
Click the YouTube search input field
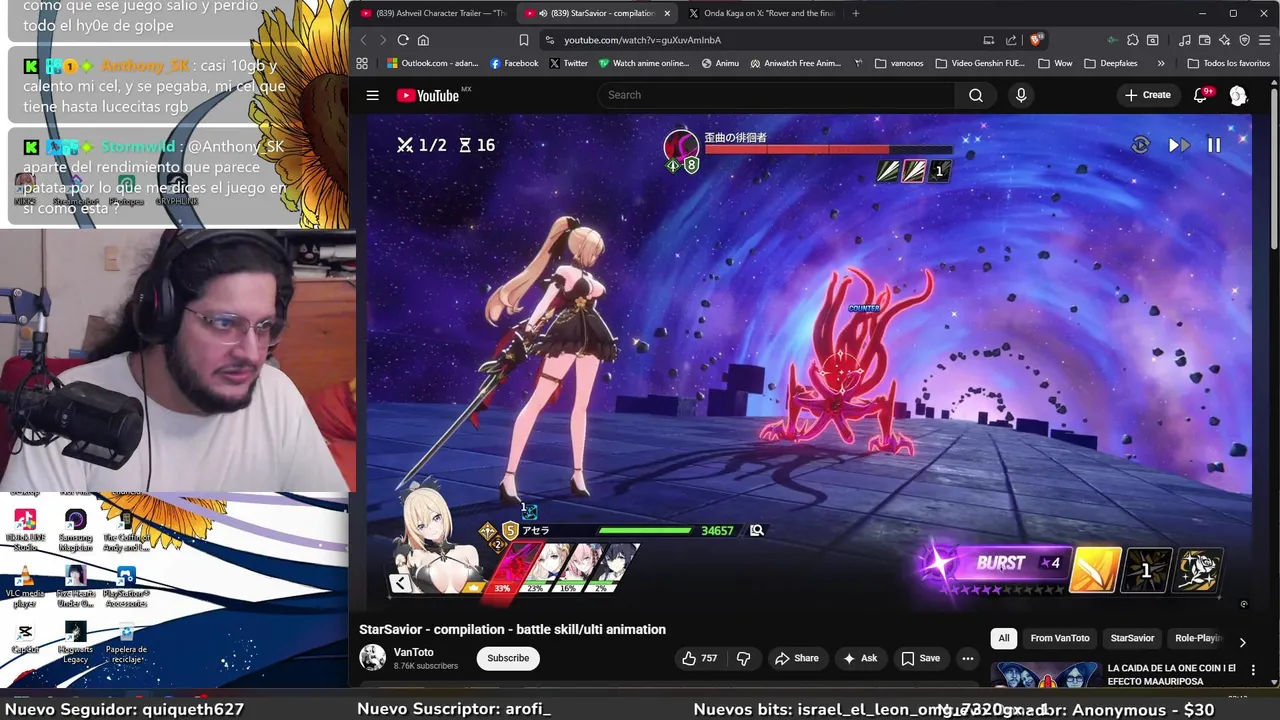coord(776,95)
